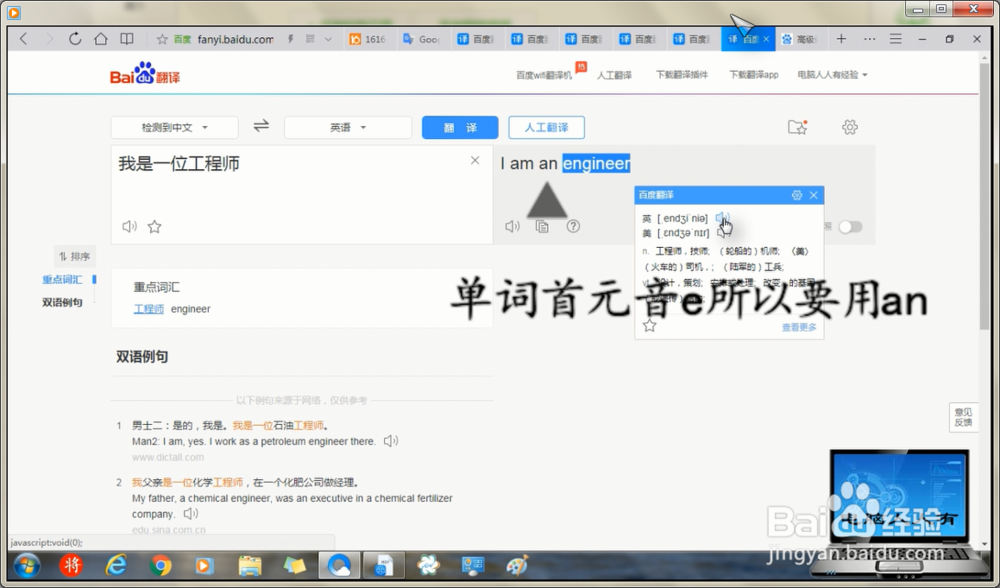Click 查看更多 in the popup
1000x588 pixels.
[x=799, y=327]
